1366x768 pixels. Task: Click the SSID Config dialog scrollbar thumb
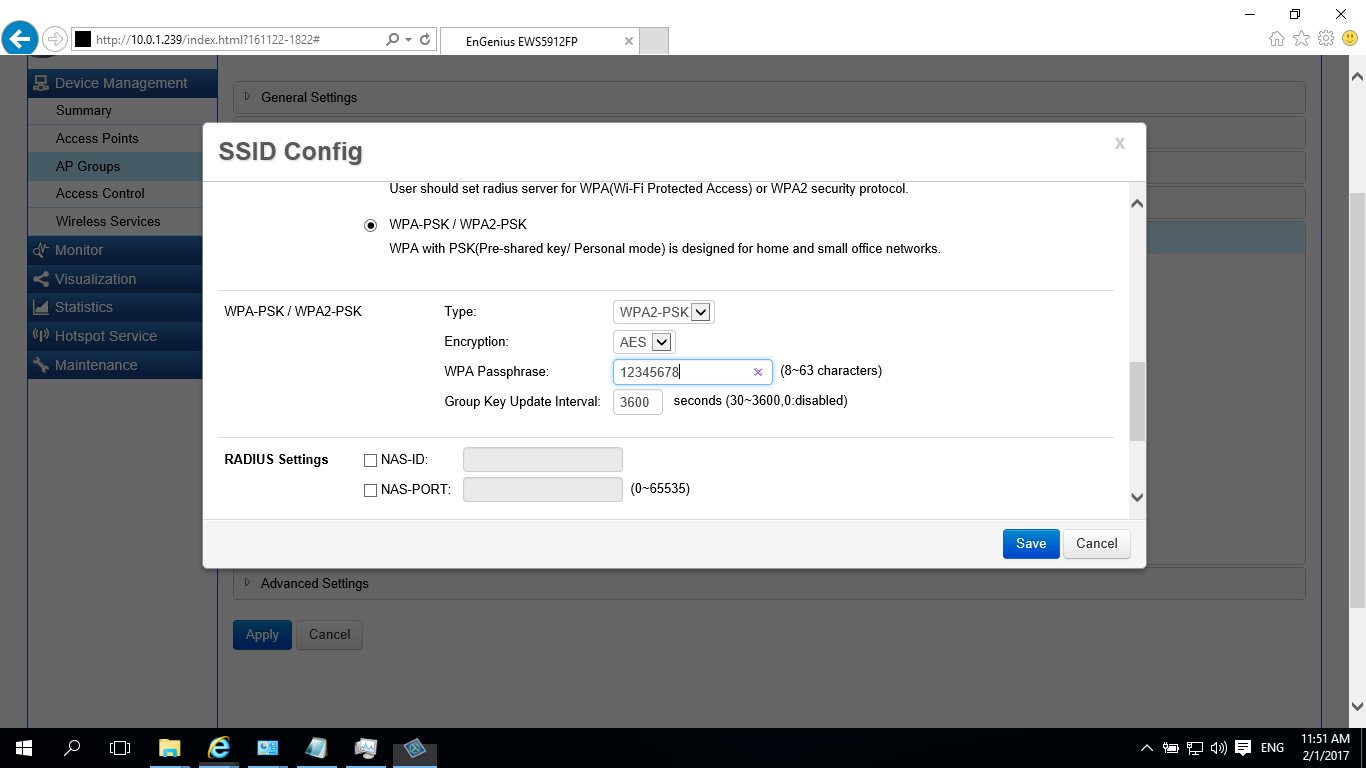click(1137, 402)
